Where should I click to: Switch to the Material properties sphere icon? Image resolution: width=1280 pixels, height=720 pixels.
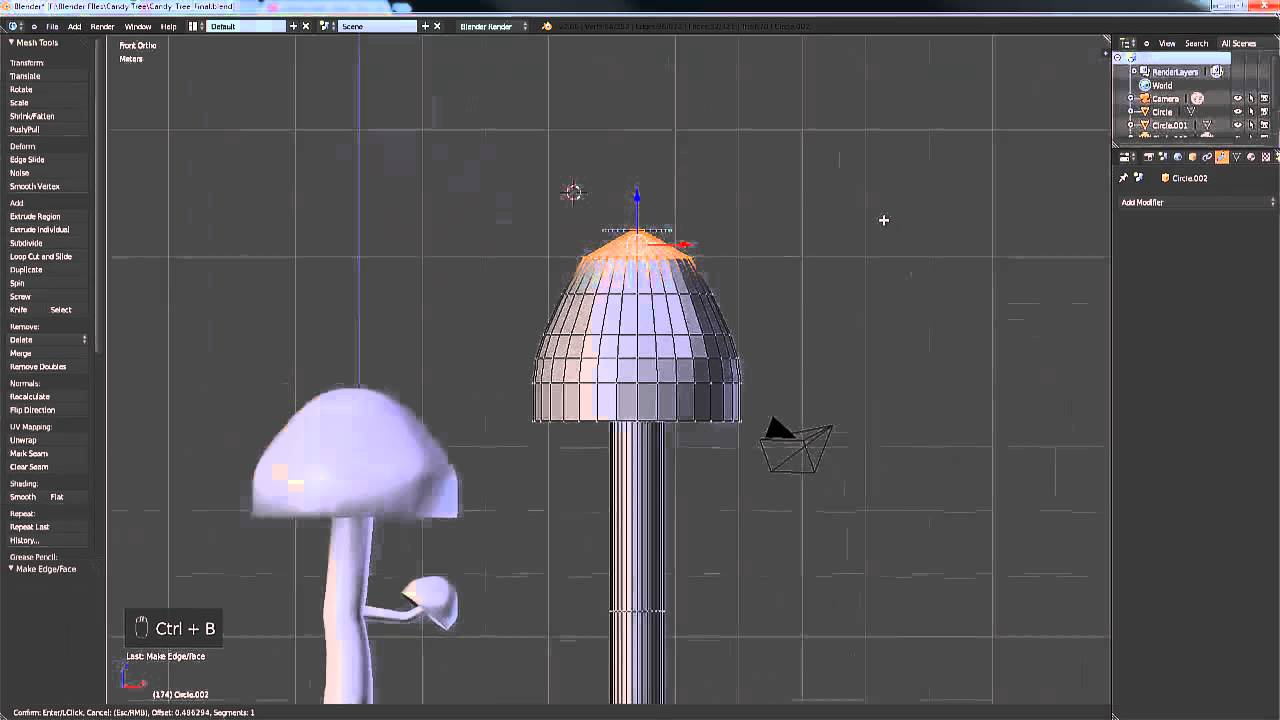click(x=1251, y=157)
